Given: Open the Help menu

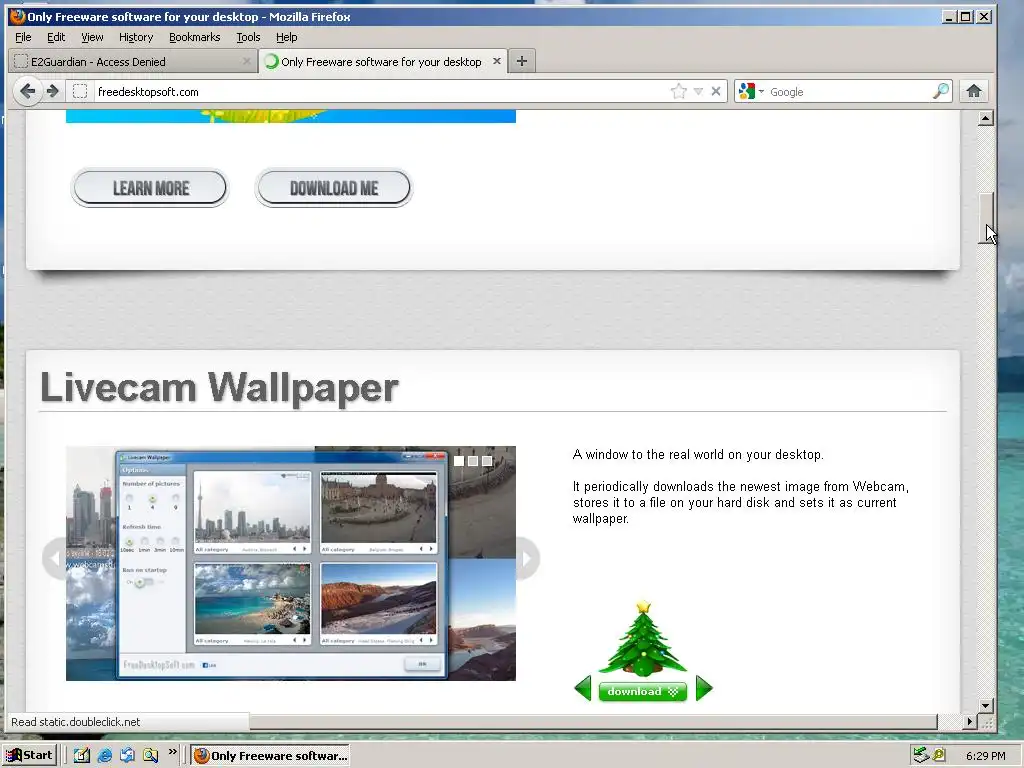Looking at the screenshot, I should coord(286,37).
